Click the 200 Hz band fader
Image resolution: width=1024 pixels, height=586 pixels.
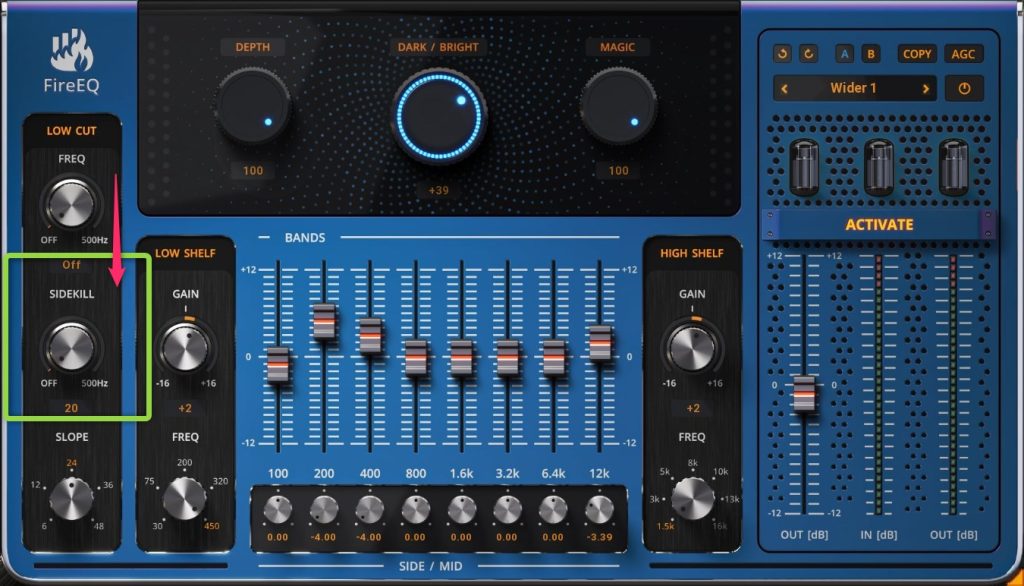click(324, 321)
